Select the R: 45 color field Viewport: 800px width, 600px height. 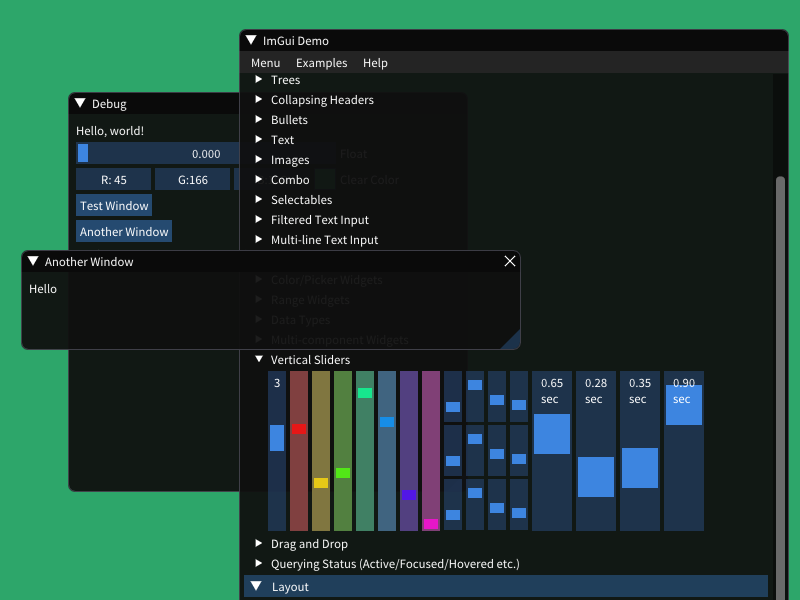click(x=113, y=179)
